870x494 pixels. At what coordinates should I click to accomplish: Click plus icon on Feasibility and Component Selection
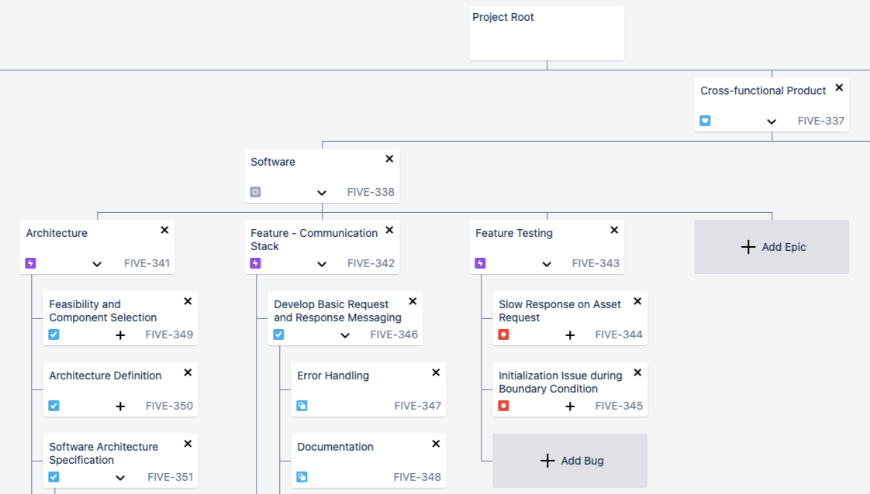point(120,335)
